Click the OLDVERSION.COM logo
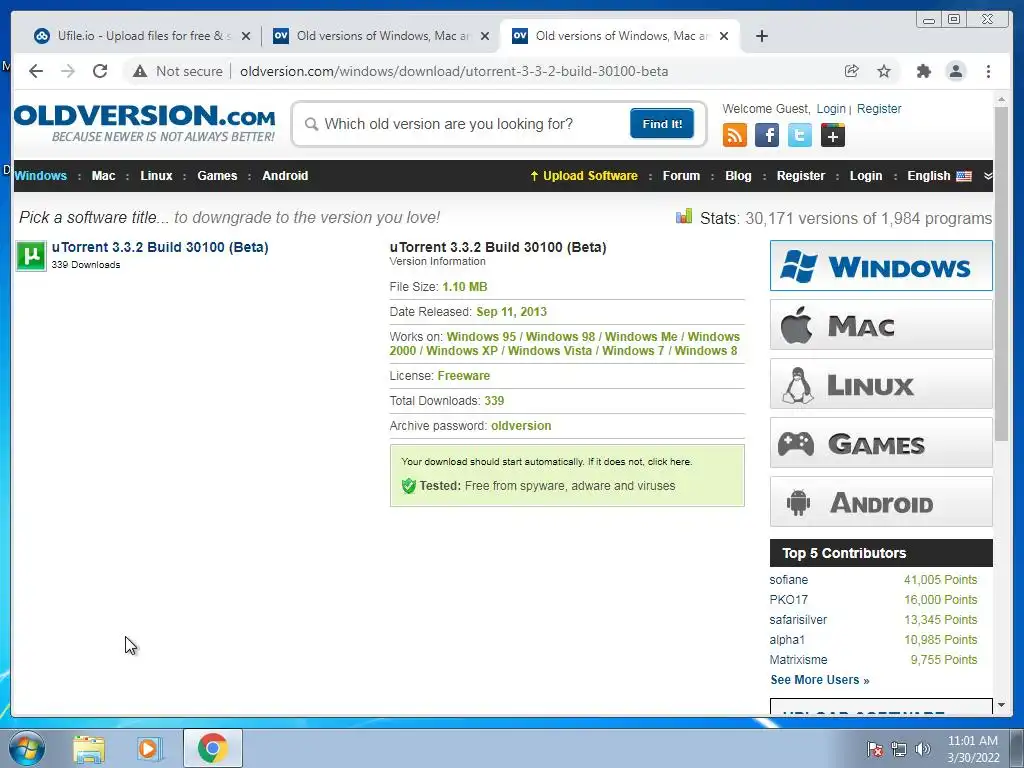Screen dimensions: 1024x768 [x=144, y=123]
